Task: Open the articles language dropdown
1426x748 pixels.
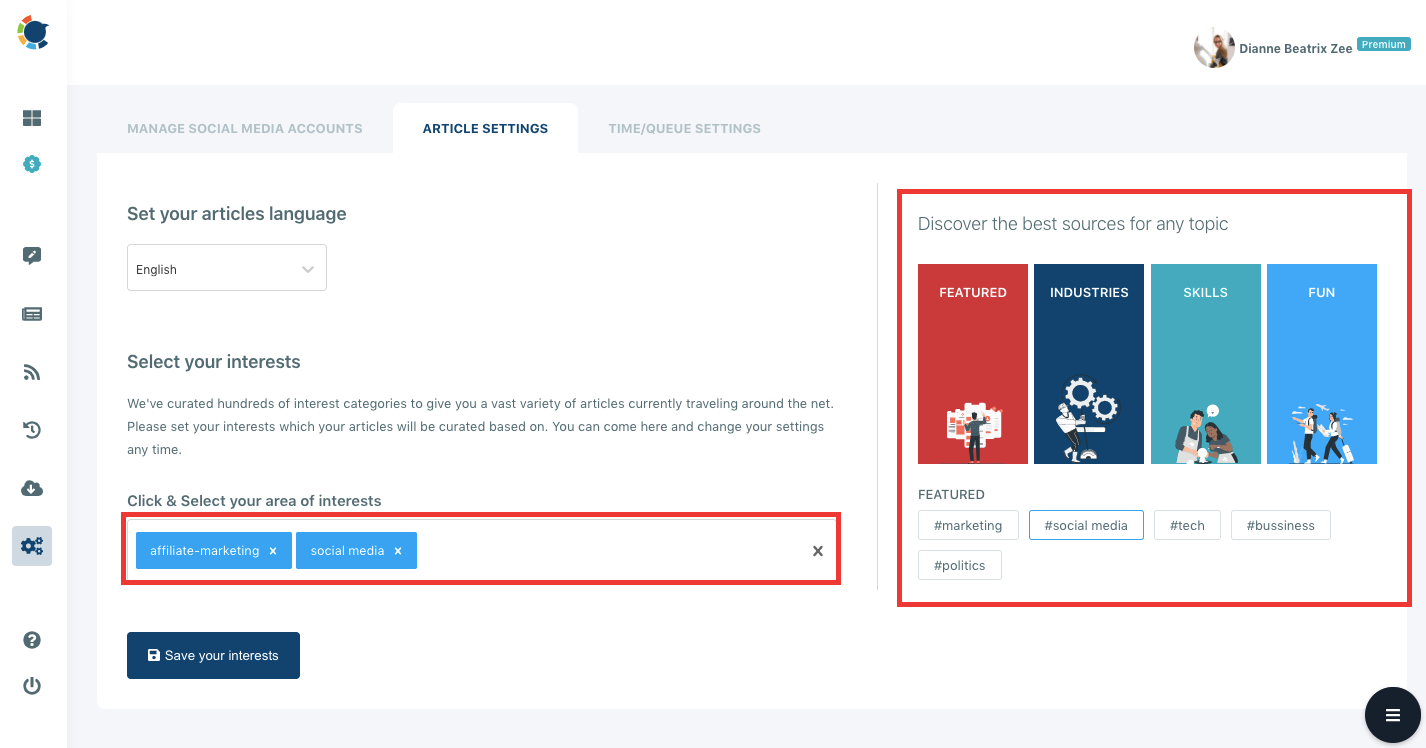Action: 227,267
